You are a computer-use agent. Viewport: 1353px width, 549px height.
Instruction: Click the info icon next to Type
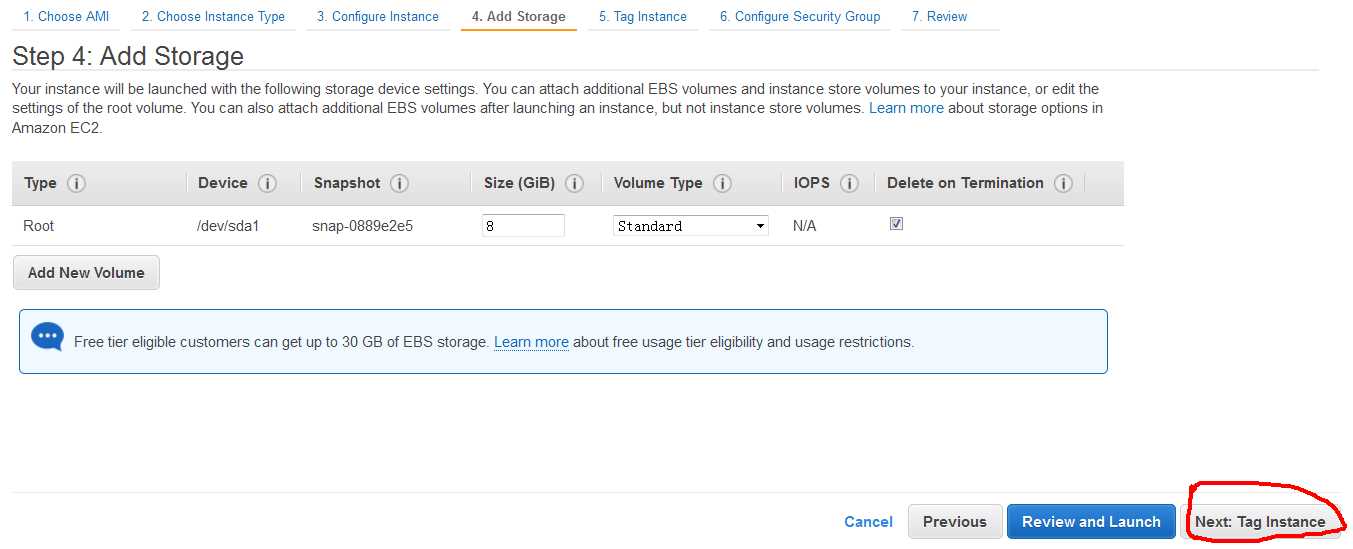pos(77,183)
